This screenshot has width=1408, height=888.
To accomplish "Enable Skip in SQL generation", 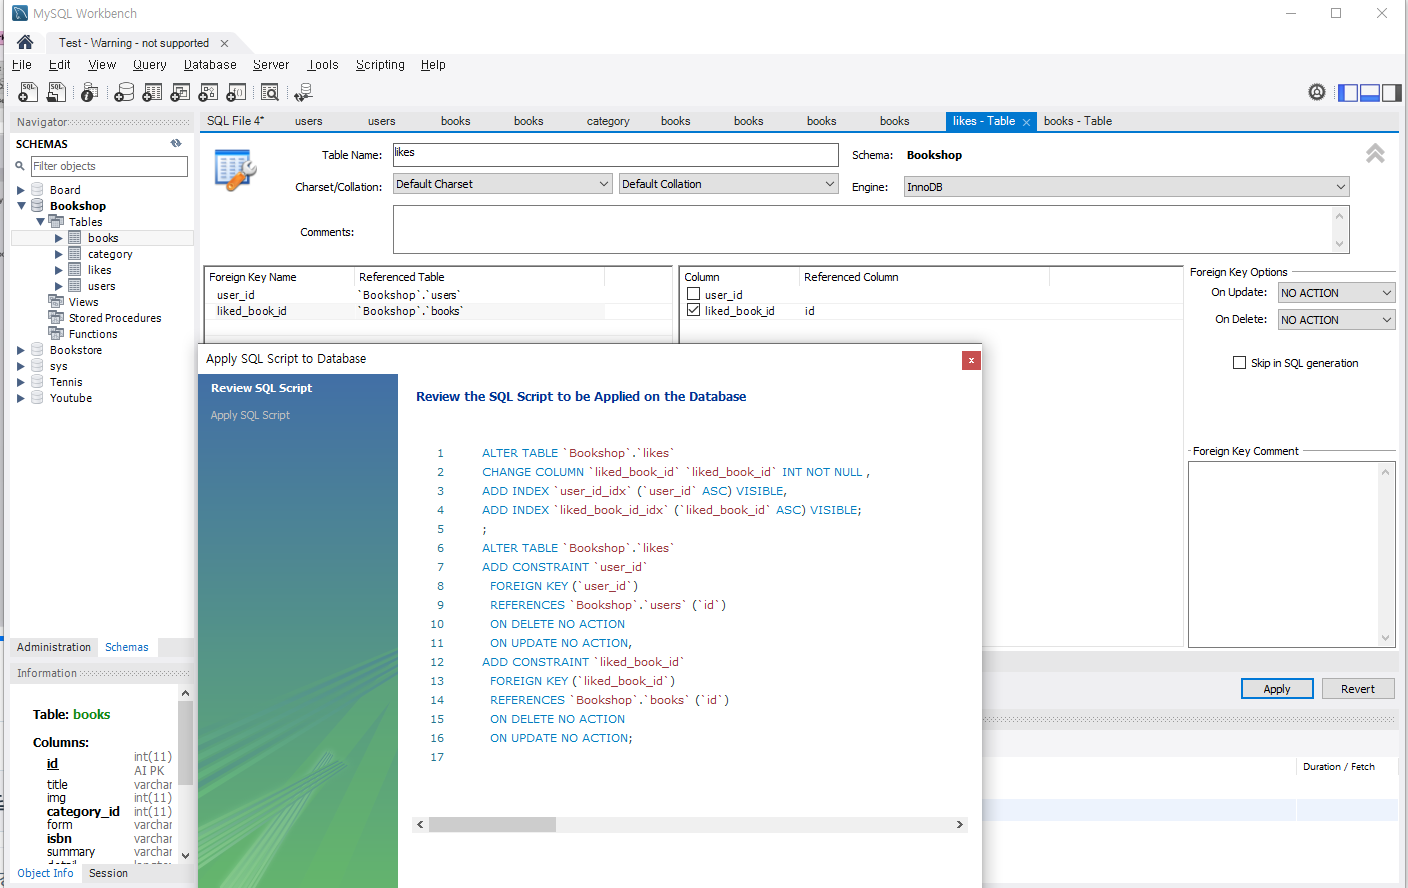I will 1239,363.
